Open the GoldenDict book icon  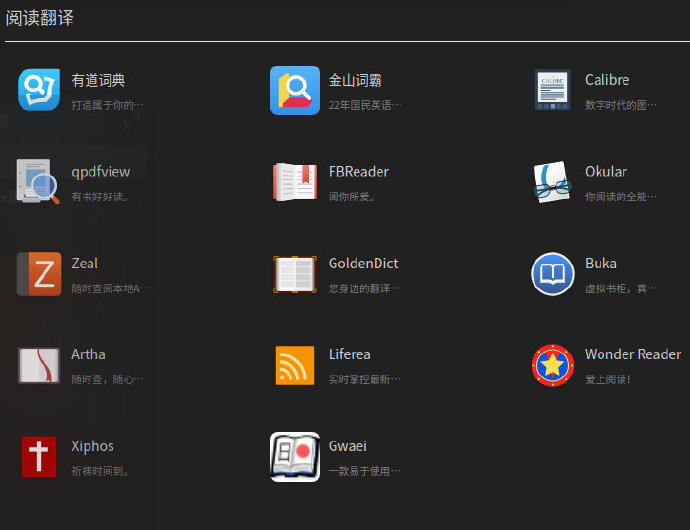(295, 274)
